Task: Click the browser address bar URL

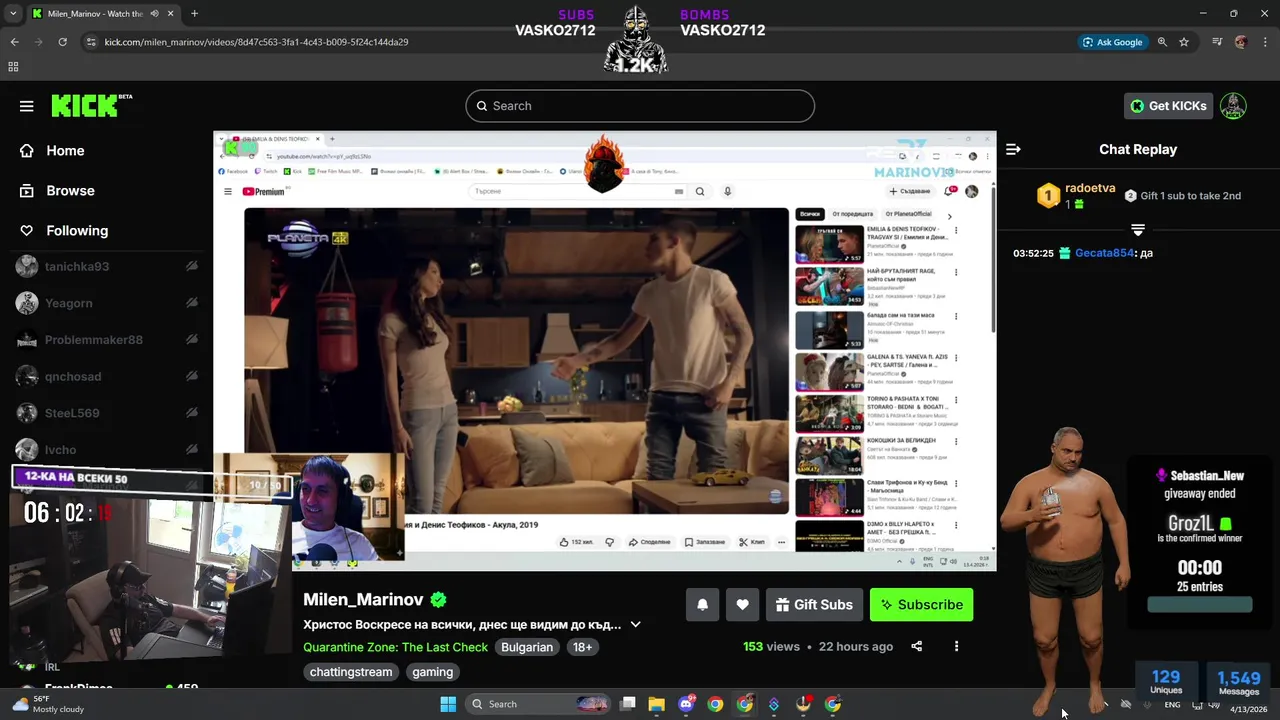Action: coord(256,42)
